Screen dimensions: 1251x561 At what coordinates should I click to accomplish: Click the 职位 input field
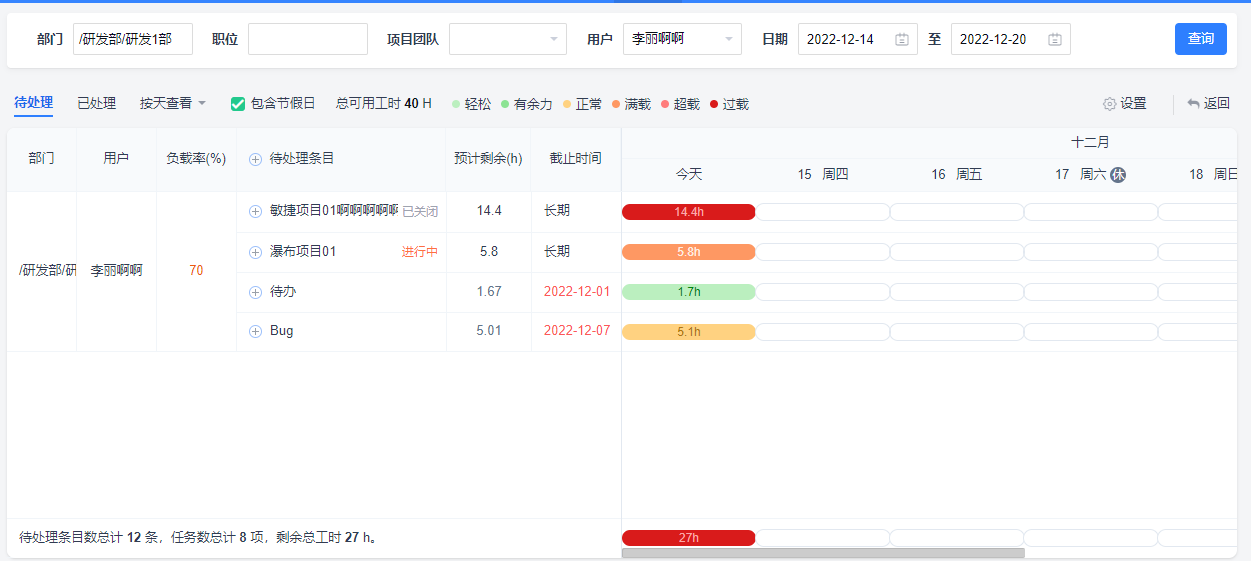(308, 39)
